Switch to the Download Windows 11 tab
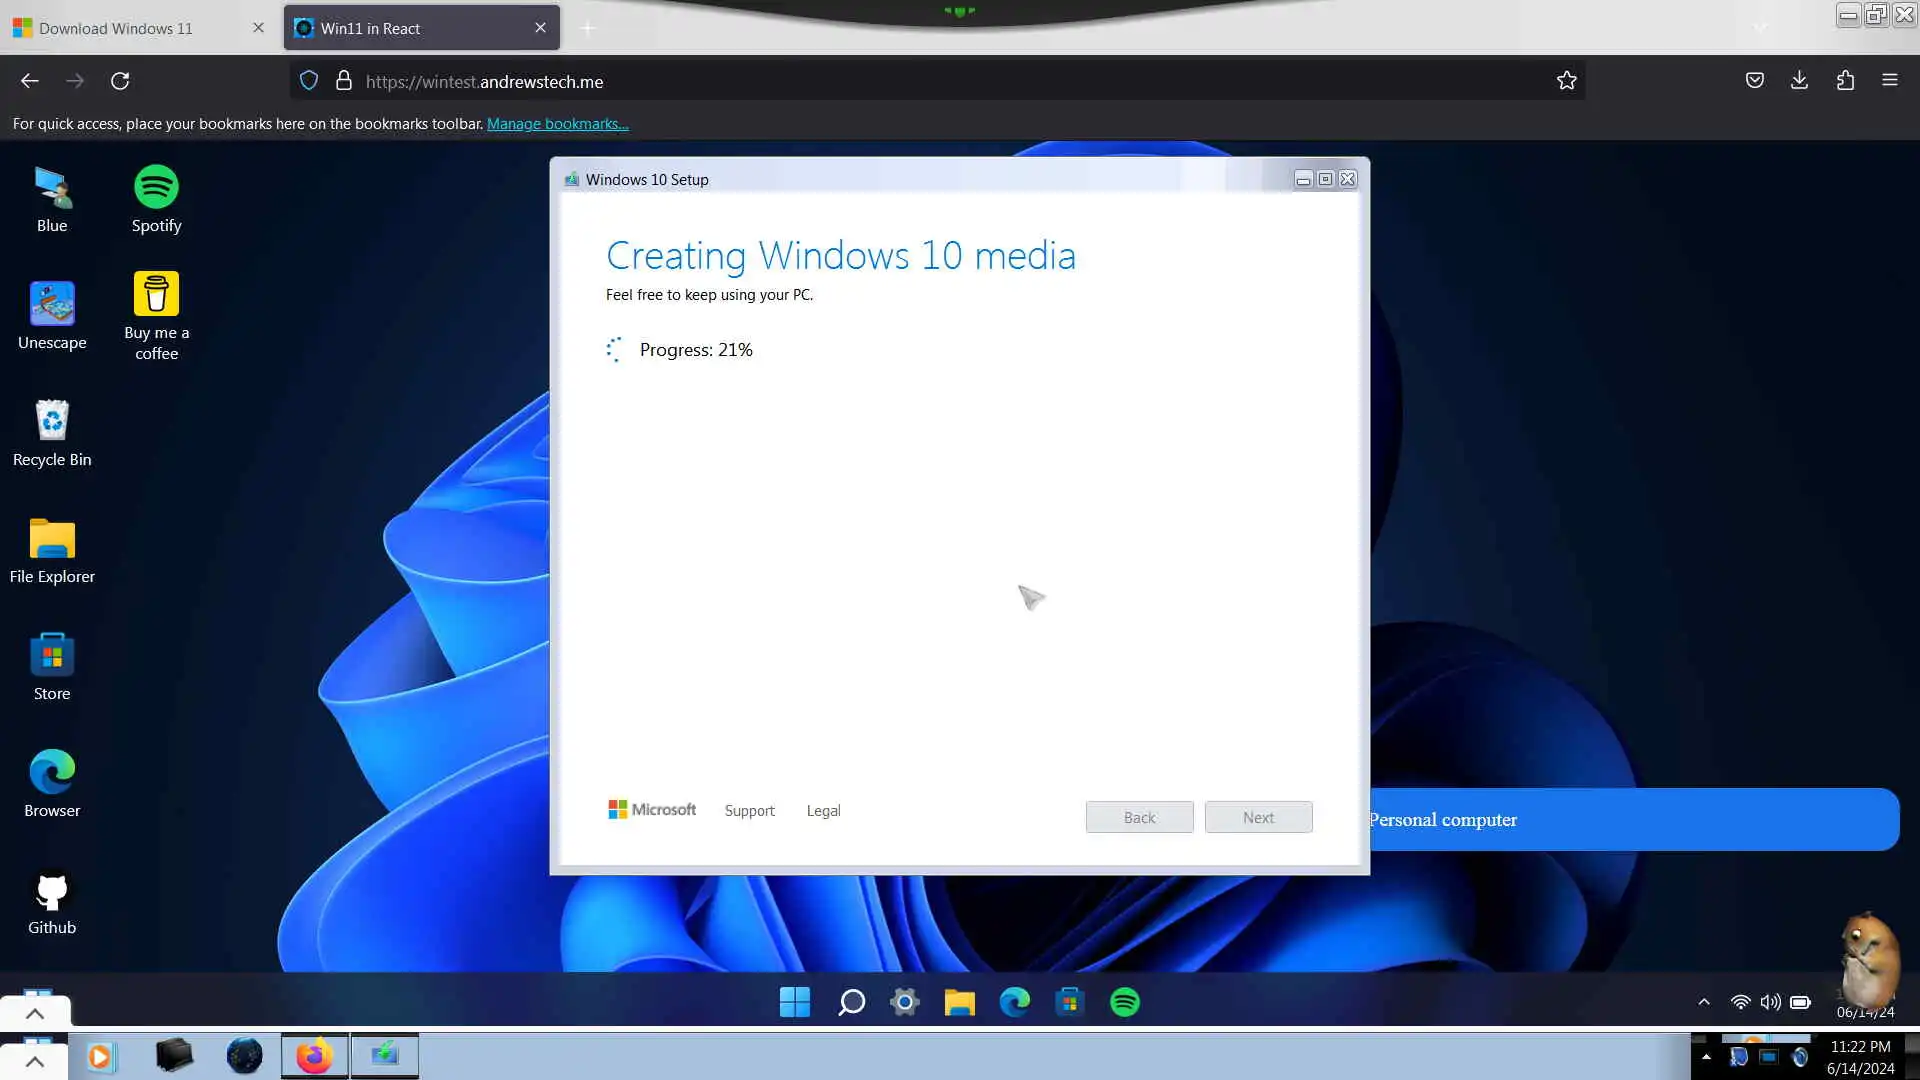Image resolution: width=1920 pixels, height=1080 pixels. point(116,28)
